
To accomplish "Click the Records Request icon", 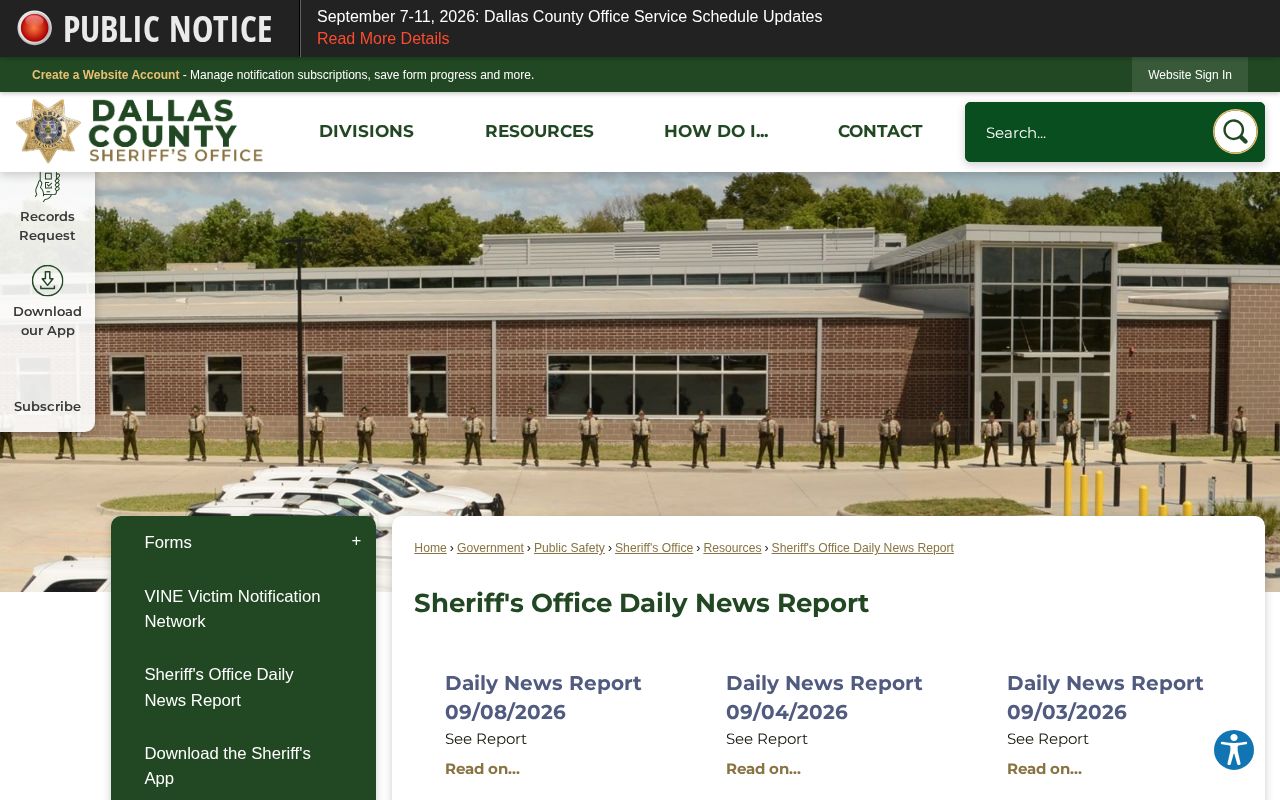I will (x=47, y=186).
